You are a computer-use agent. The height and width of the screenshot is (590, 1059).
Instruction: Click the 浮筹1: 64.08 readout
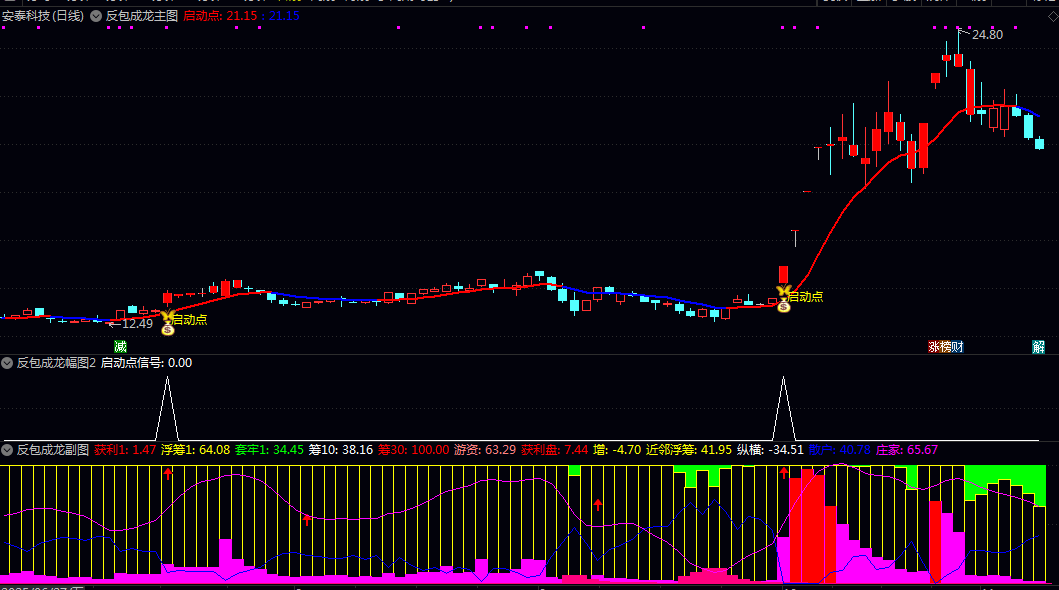click(x=195, y=450)
